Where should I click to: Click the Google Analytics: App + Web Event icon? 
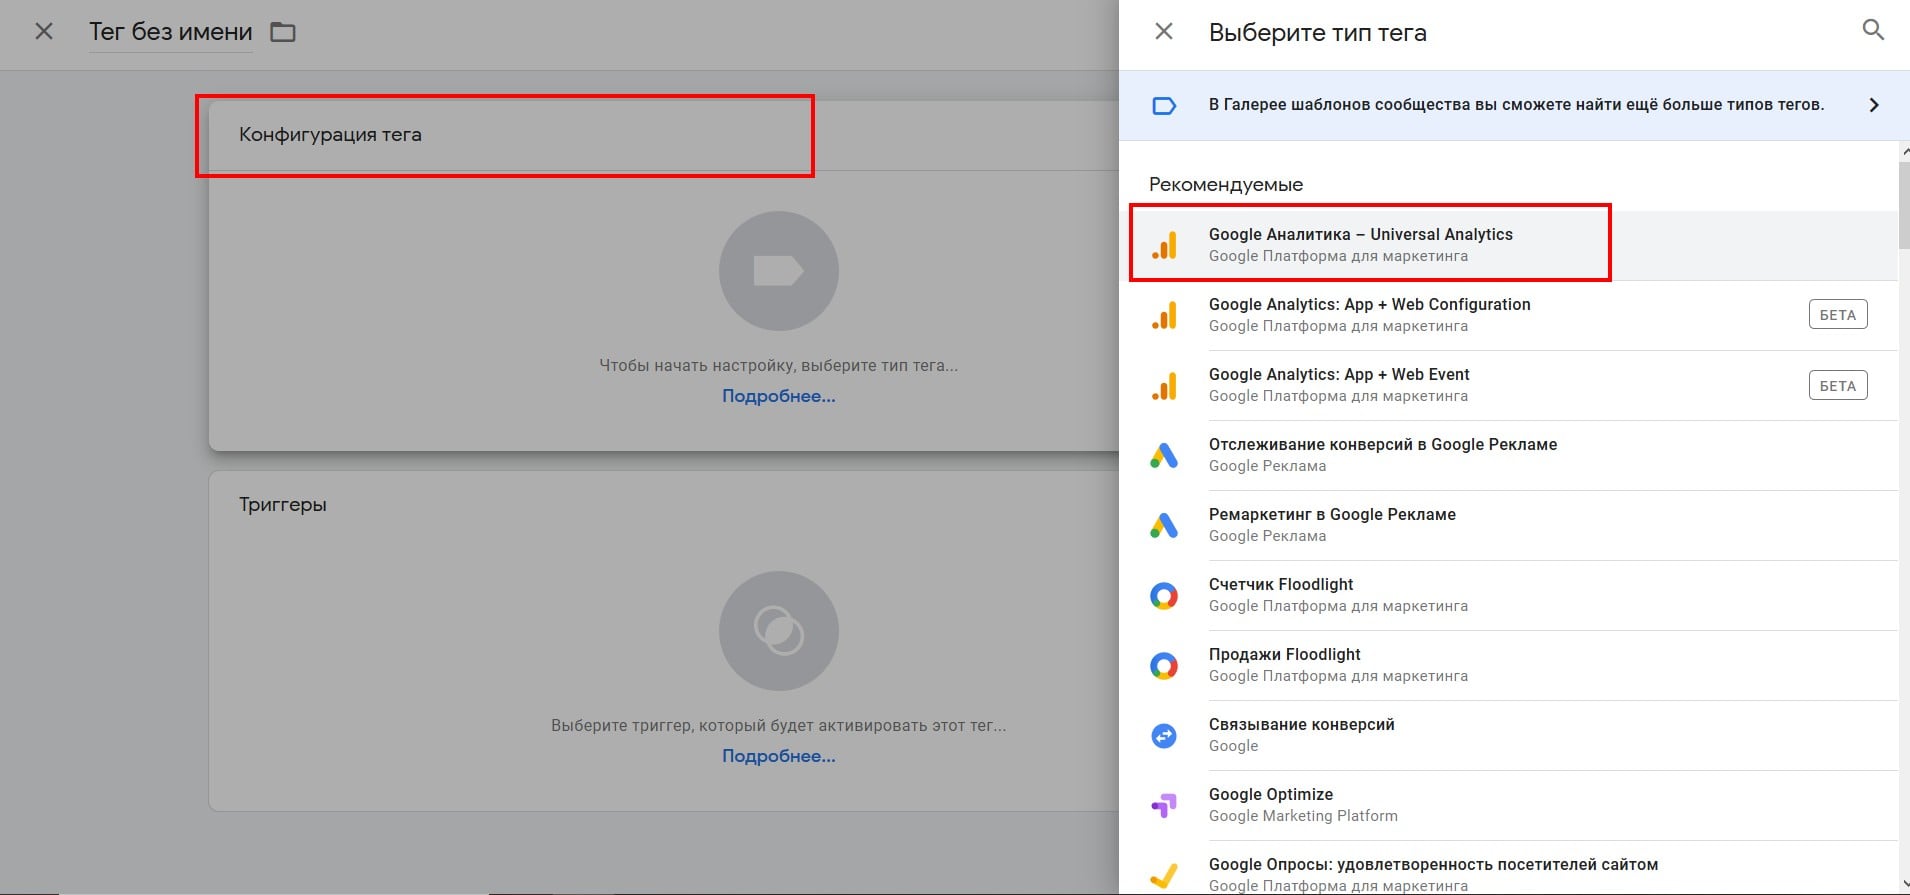[1164, 386]
